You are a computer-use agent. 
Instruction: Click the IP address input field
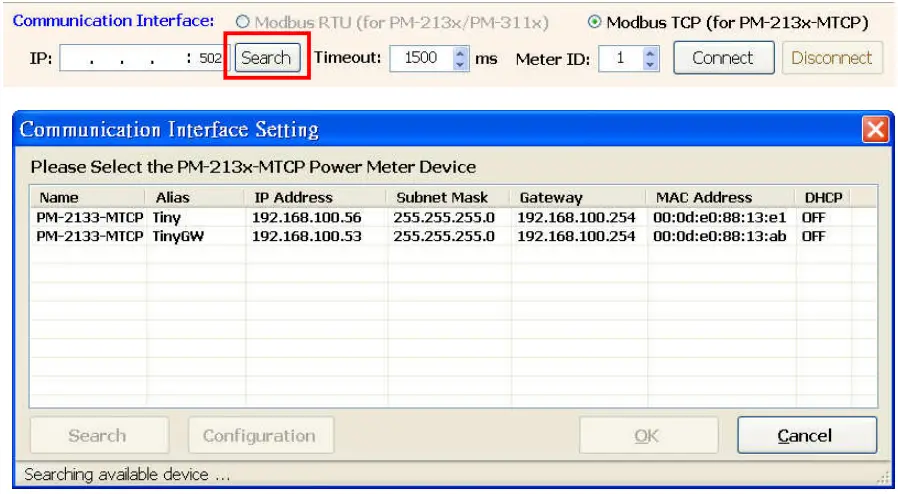point(144,58)
